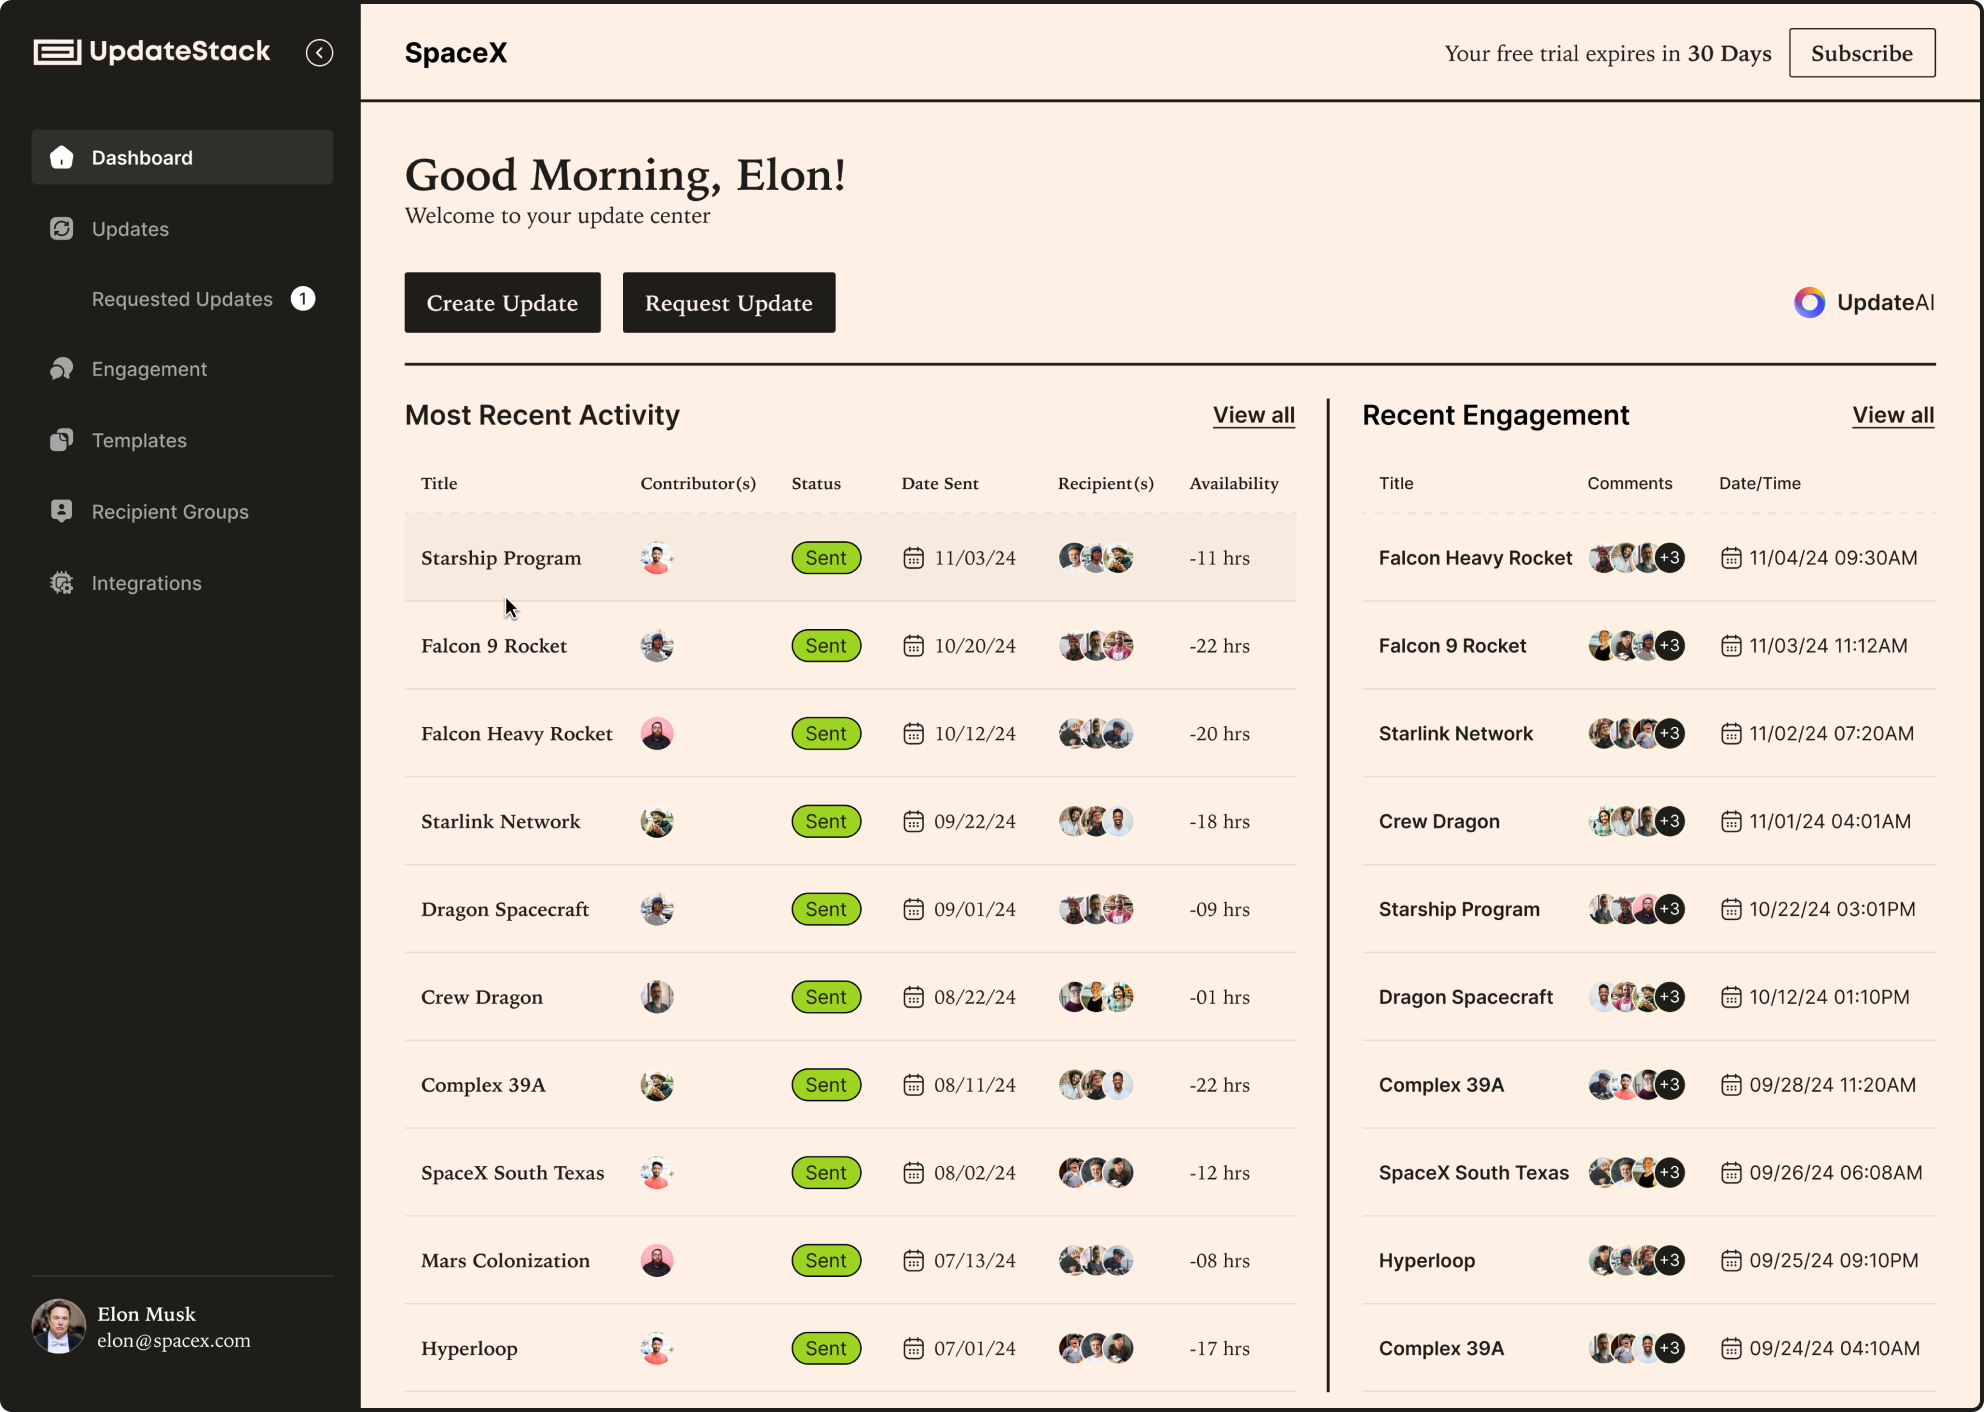Click the Updates refresh icon in sidebar
This screenshot has height=1412, width=1984.
point(62,229)
